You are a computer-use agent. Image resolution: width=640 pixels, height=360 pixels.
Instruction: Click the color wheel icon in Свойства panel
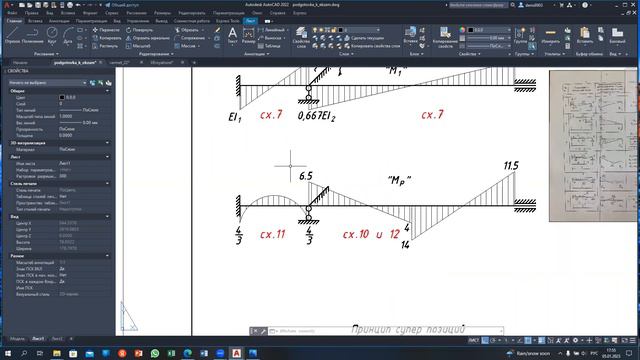(462, 30)
